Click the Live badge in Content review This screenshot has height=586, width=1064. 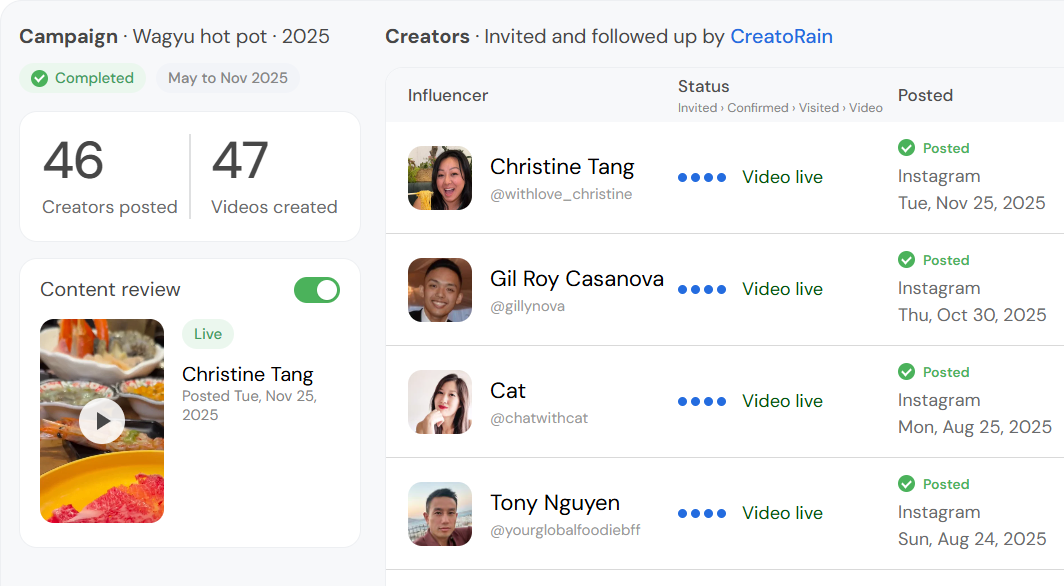[x=208, y=334]
